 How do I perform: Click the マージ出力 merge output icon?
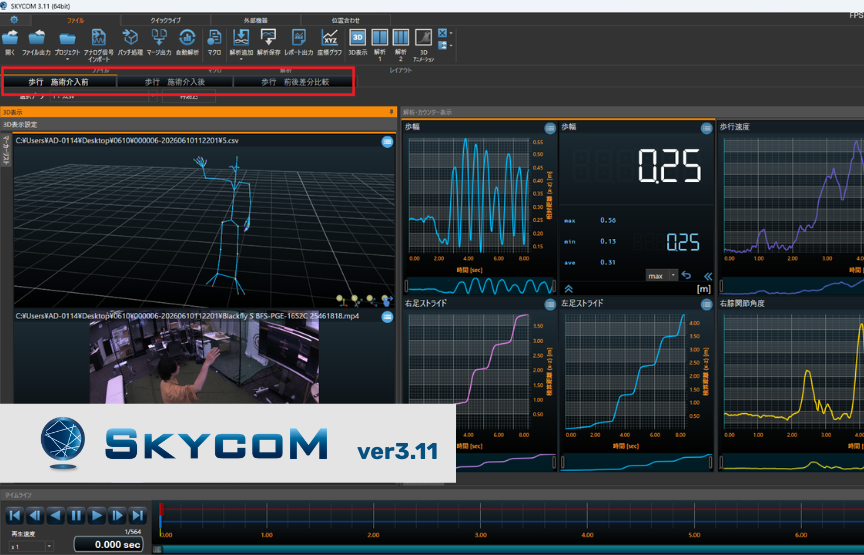pos(159,37)
